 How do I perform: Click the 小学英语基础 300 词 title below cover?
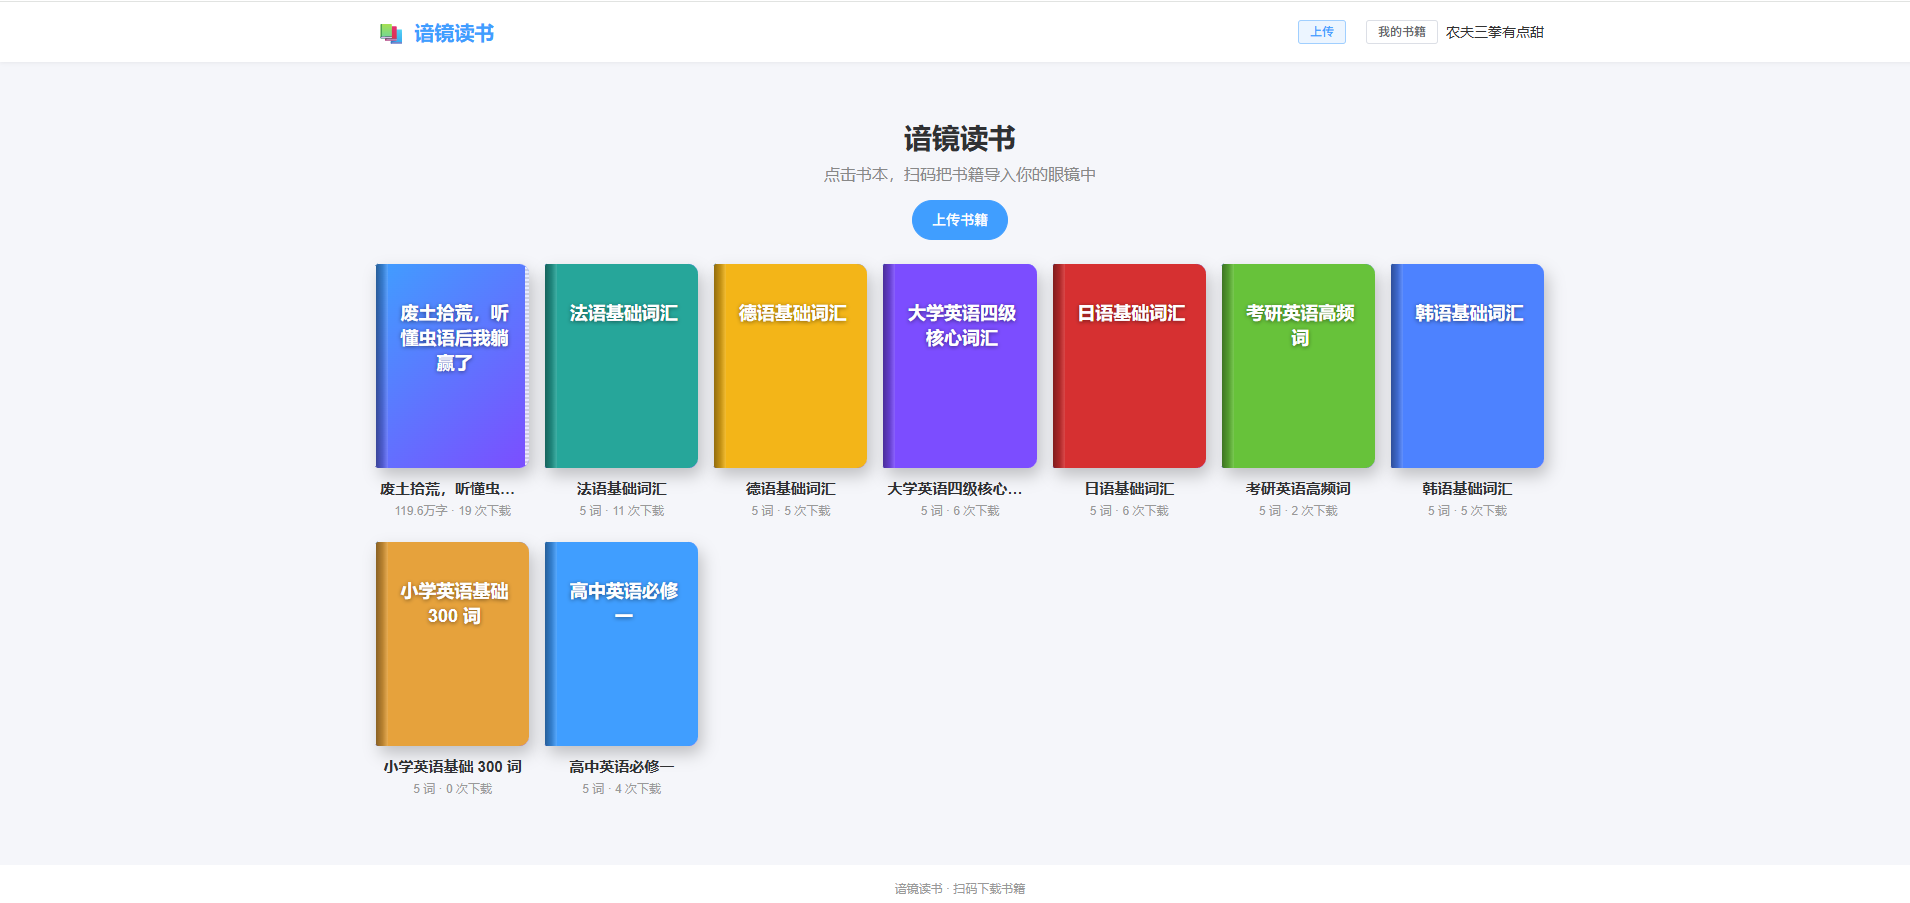(452, 767)
